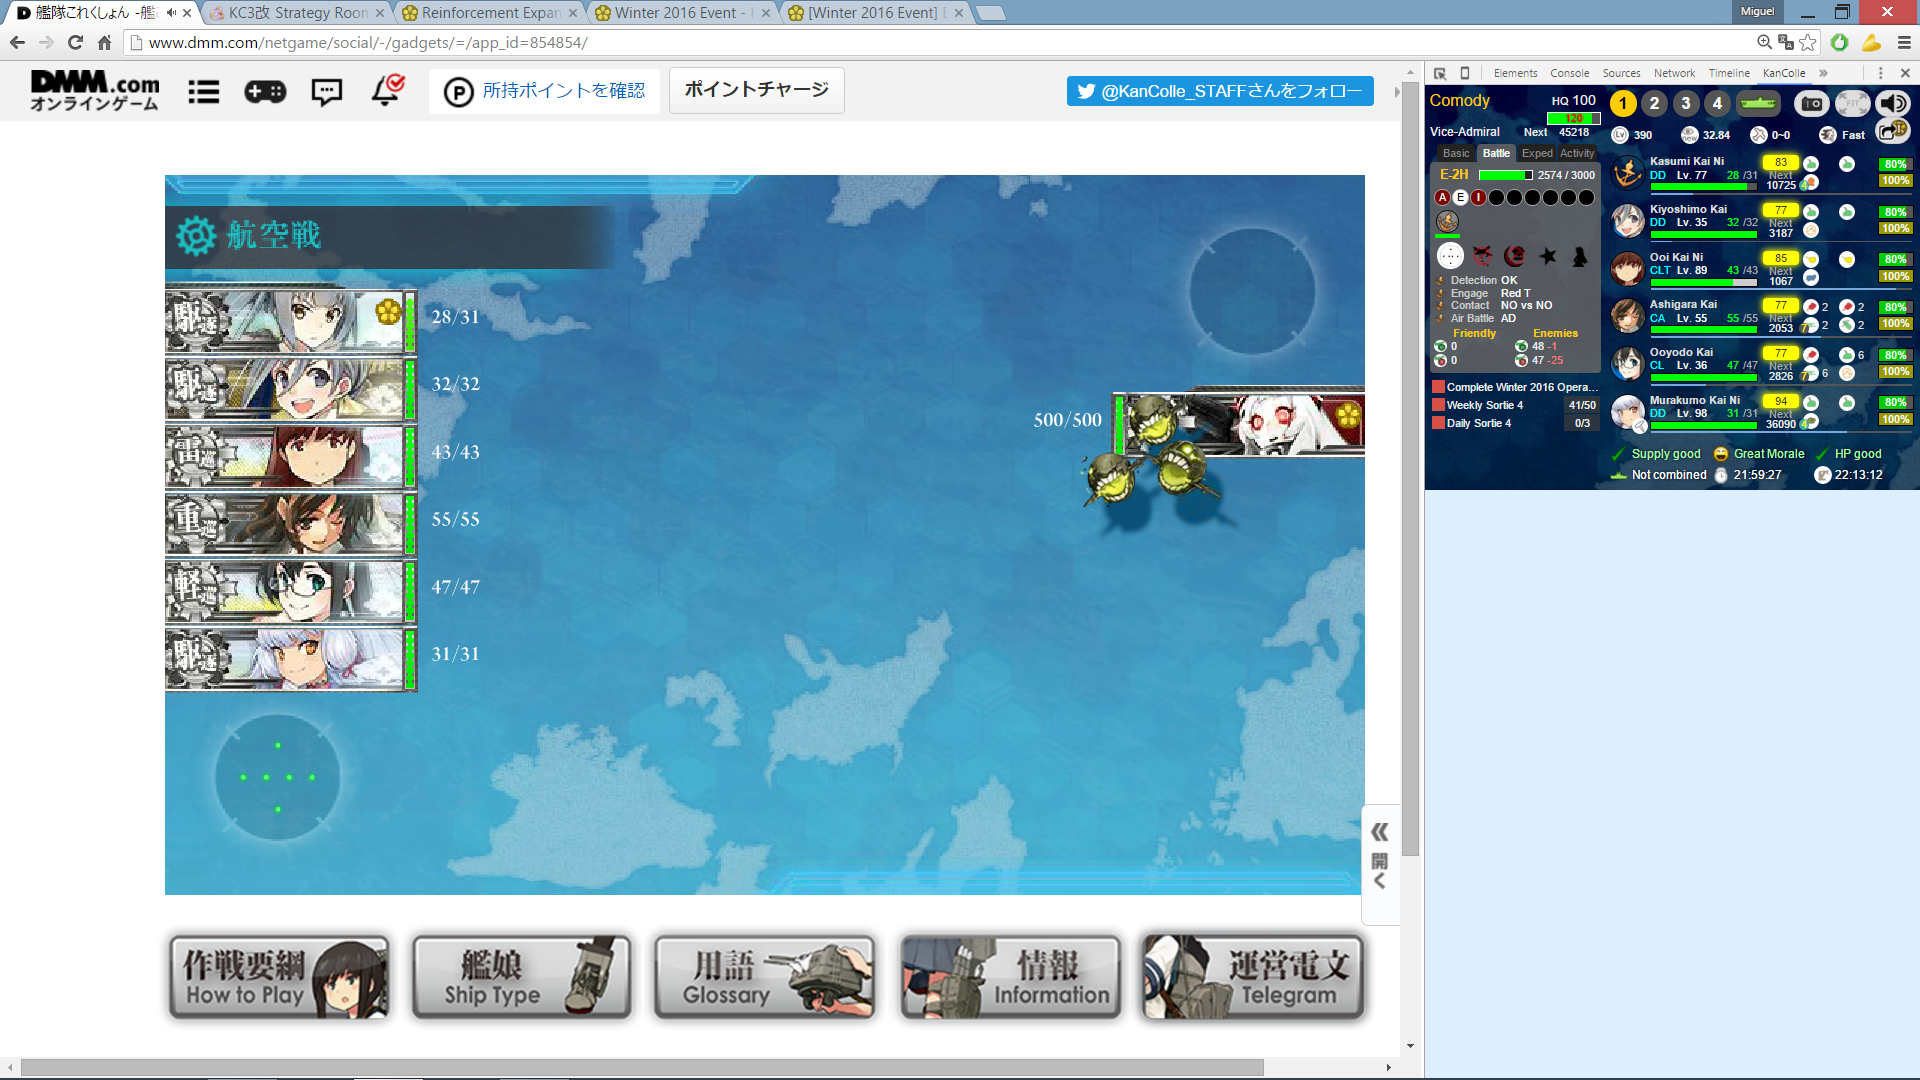Open the DevTools Elements tab

coord(1516,73)
